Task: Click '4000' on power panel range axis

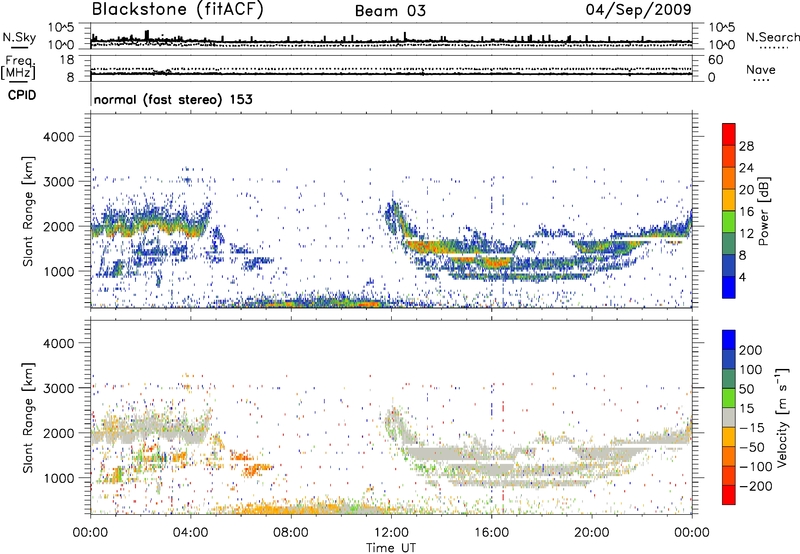Action: click(58, 137)
